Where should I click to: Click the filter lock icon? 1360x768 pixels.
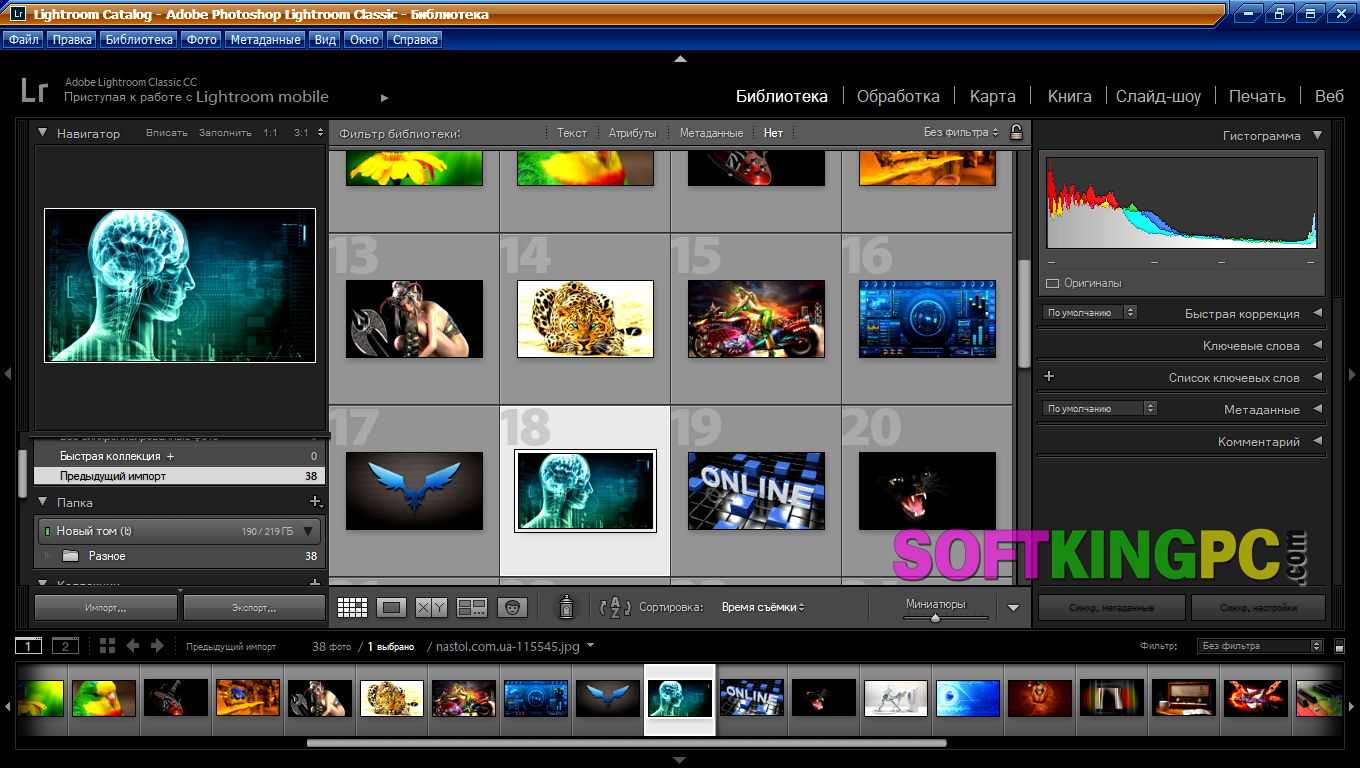[1016, 132]
